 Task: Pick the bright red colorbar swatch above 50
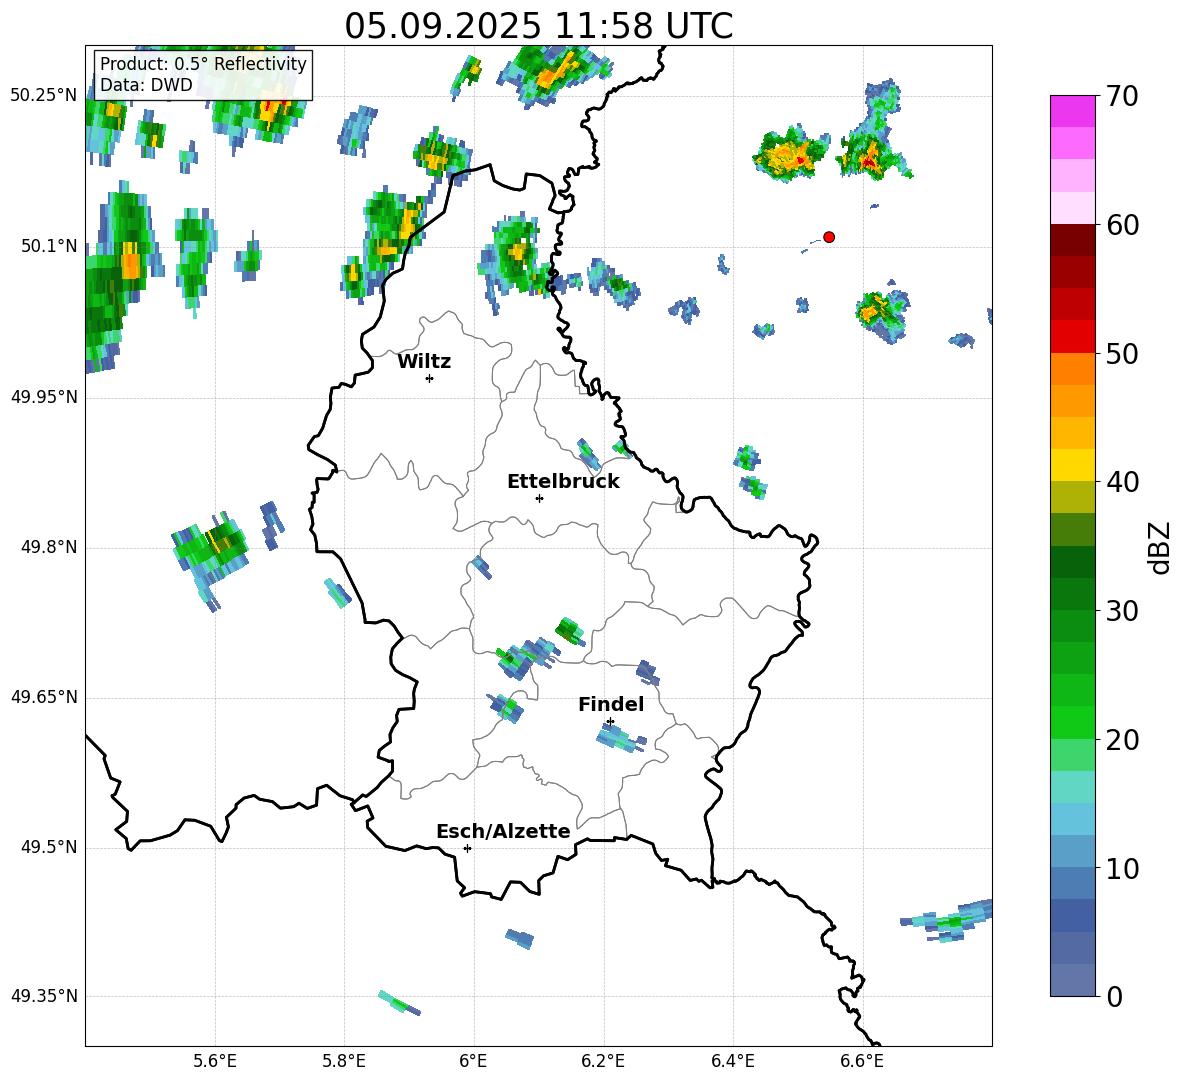[x=1073, y=336]
